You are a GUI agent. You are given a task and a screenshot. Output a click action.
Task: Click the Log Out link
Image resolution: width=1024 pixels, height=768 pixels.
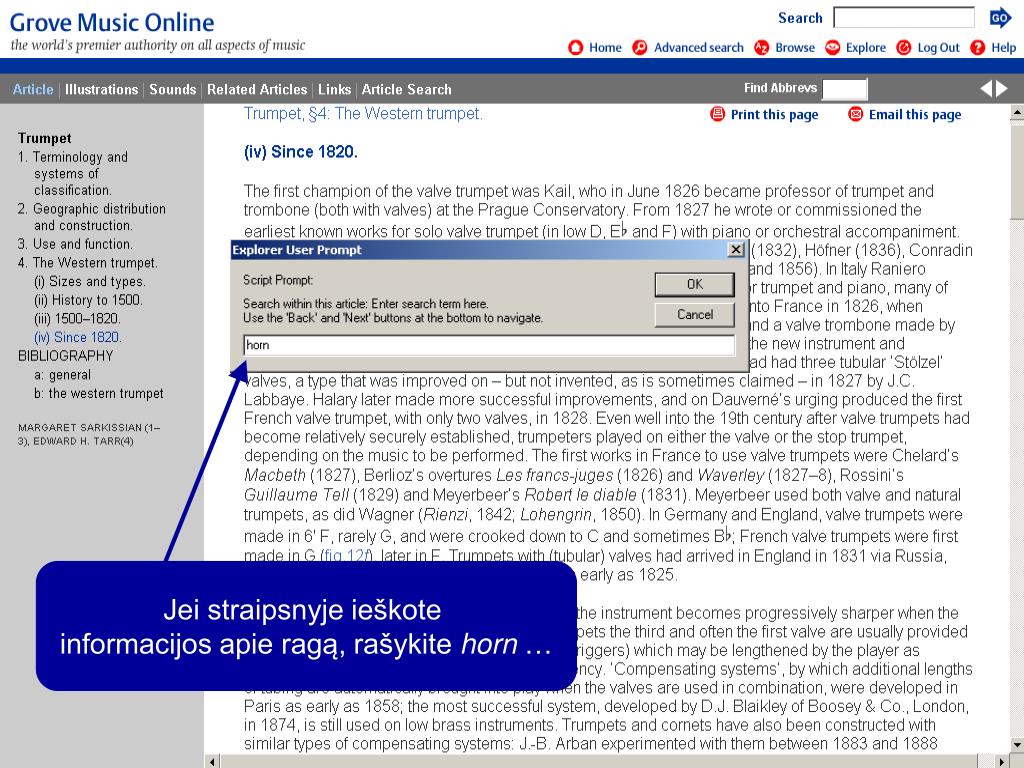coord(938,48)
